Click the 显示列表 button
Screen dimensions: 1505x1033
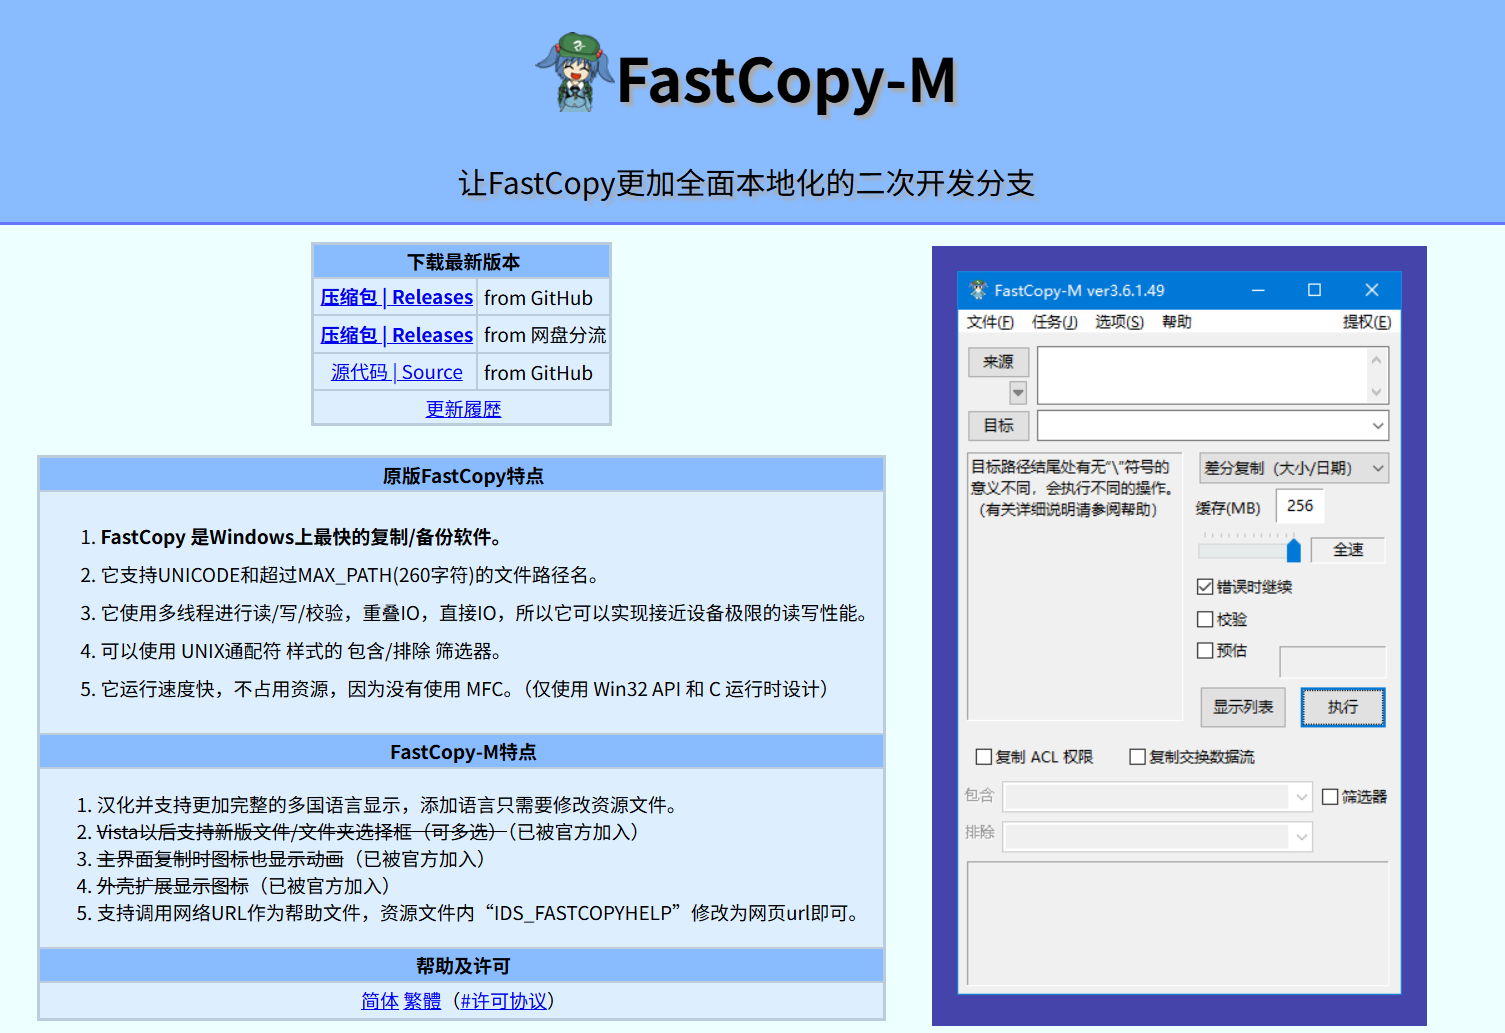[1242, 707]
